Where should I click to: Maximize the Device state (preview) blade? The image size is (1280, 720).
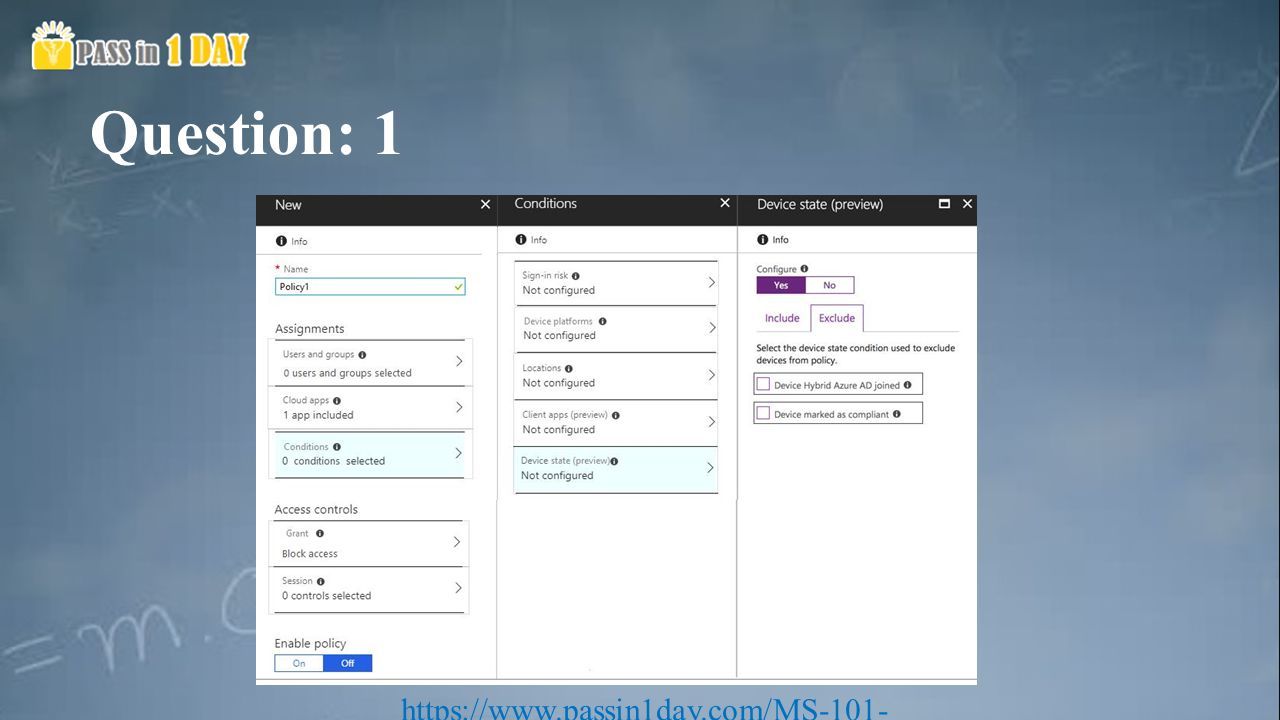(944, 203)
